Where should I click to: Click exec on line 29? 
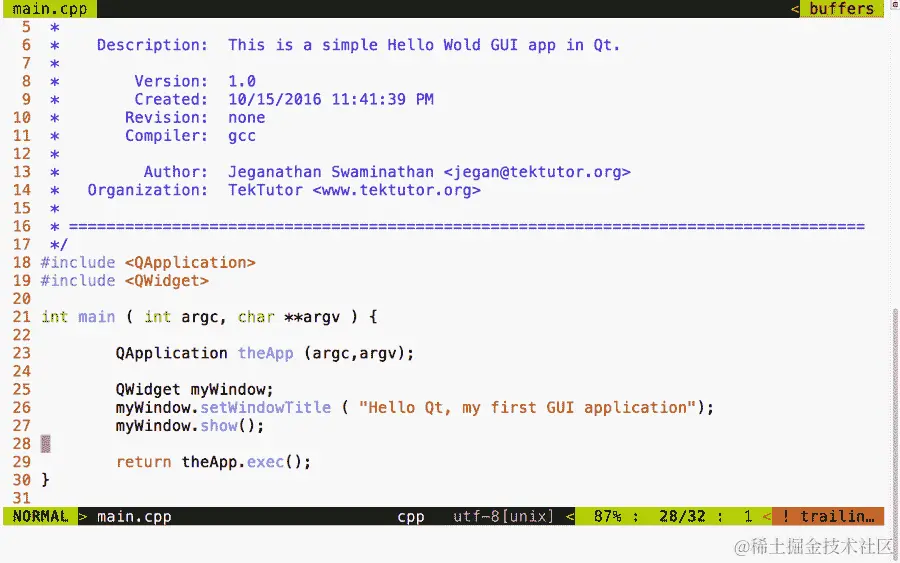tap(265, 462)
